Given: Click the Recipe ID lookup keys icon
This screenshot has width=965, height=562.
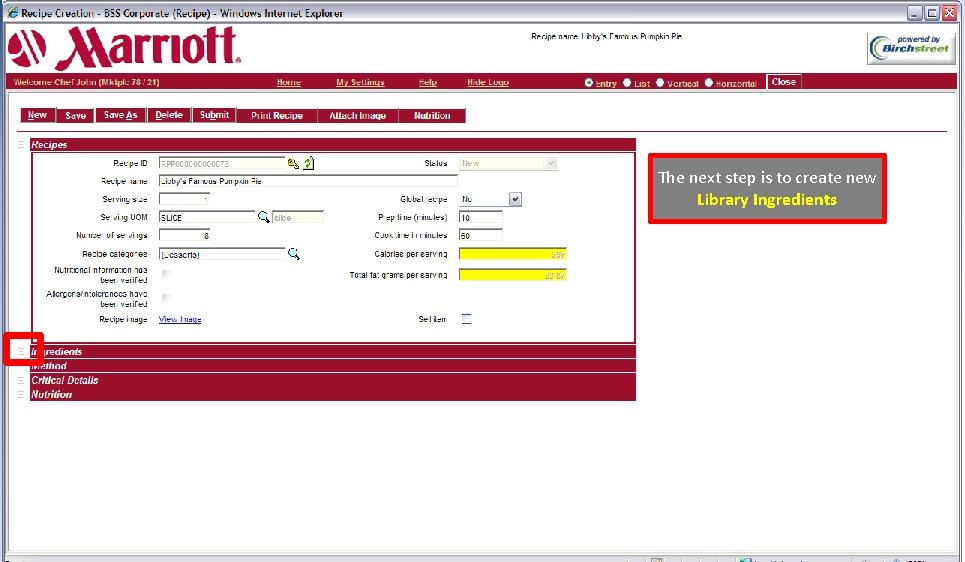Looking at the screenshot, I should click(293, 163).
